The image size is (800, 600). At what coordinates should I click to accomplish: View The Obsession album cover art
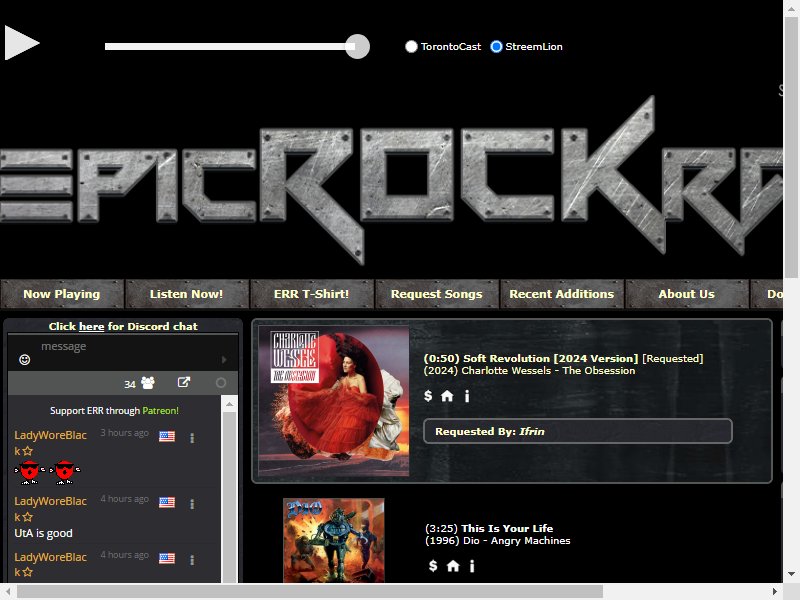point(334,401)
